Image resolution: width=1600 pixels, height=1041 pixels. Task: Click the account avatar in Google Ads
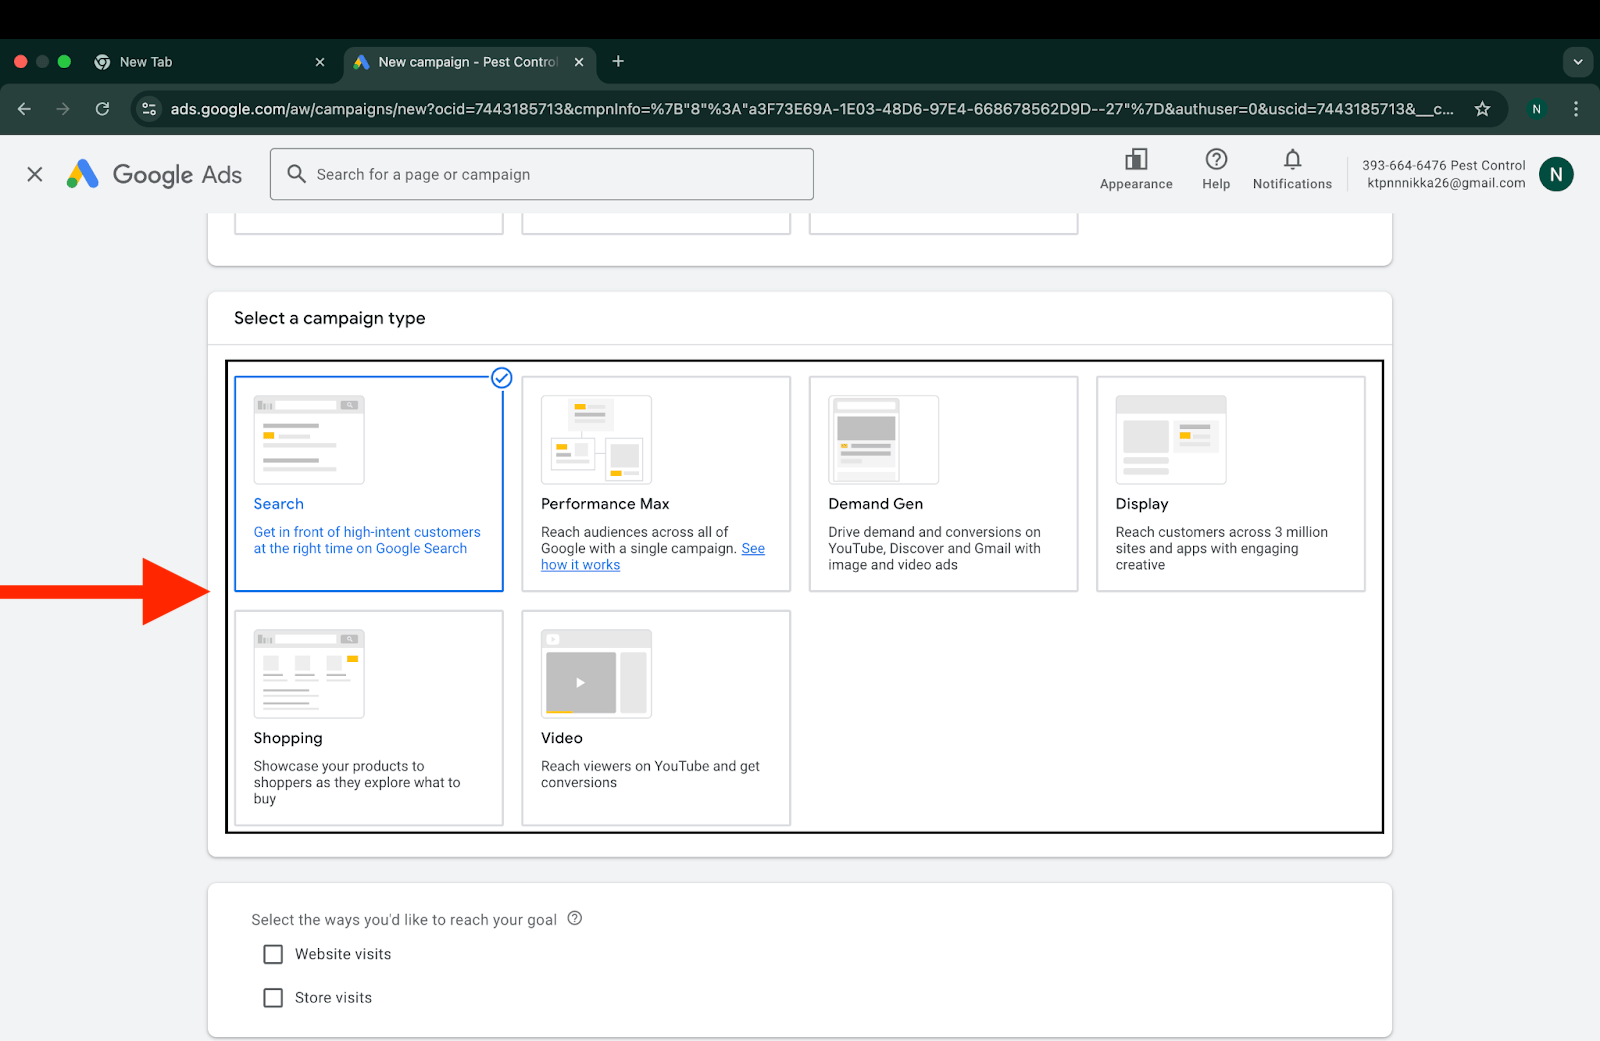pyautogui.click(x=1555, y=174)
